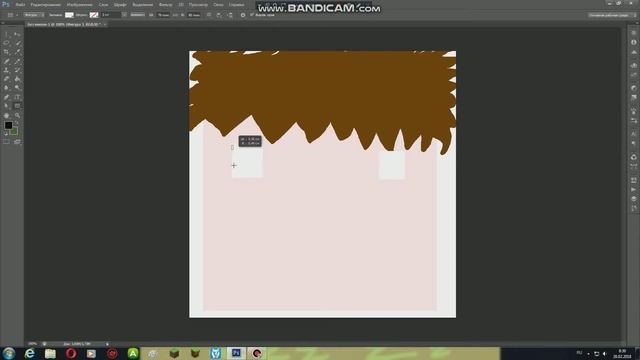Image resolution: width=640 pixels, height=360 pixels.
Task: Select the Paint Bucket tool
Action: coord(17,79)
